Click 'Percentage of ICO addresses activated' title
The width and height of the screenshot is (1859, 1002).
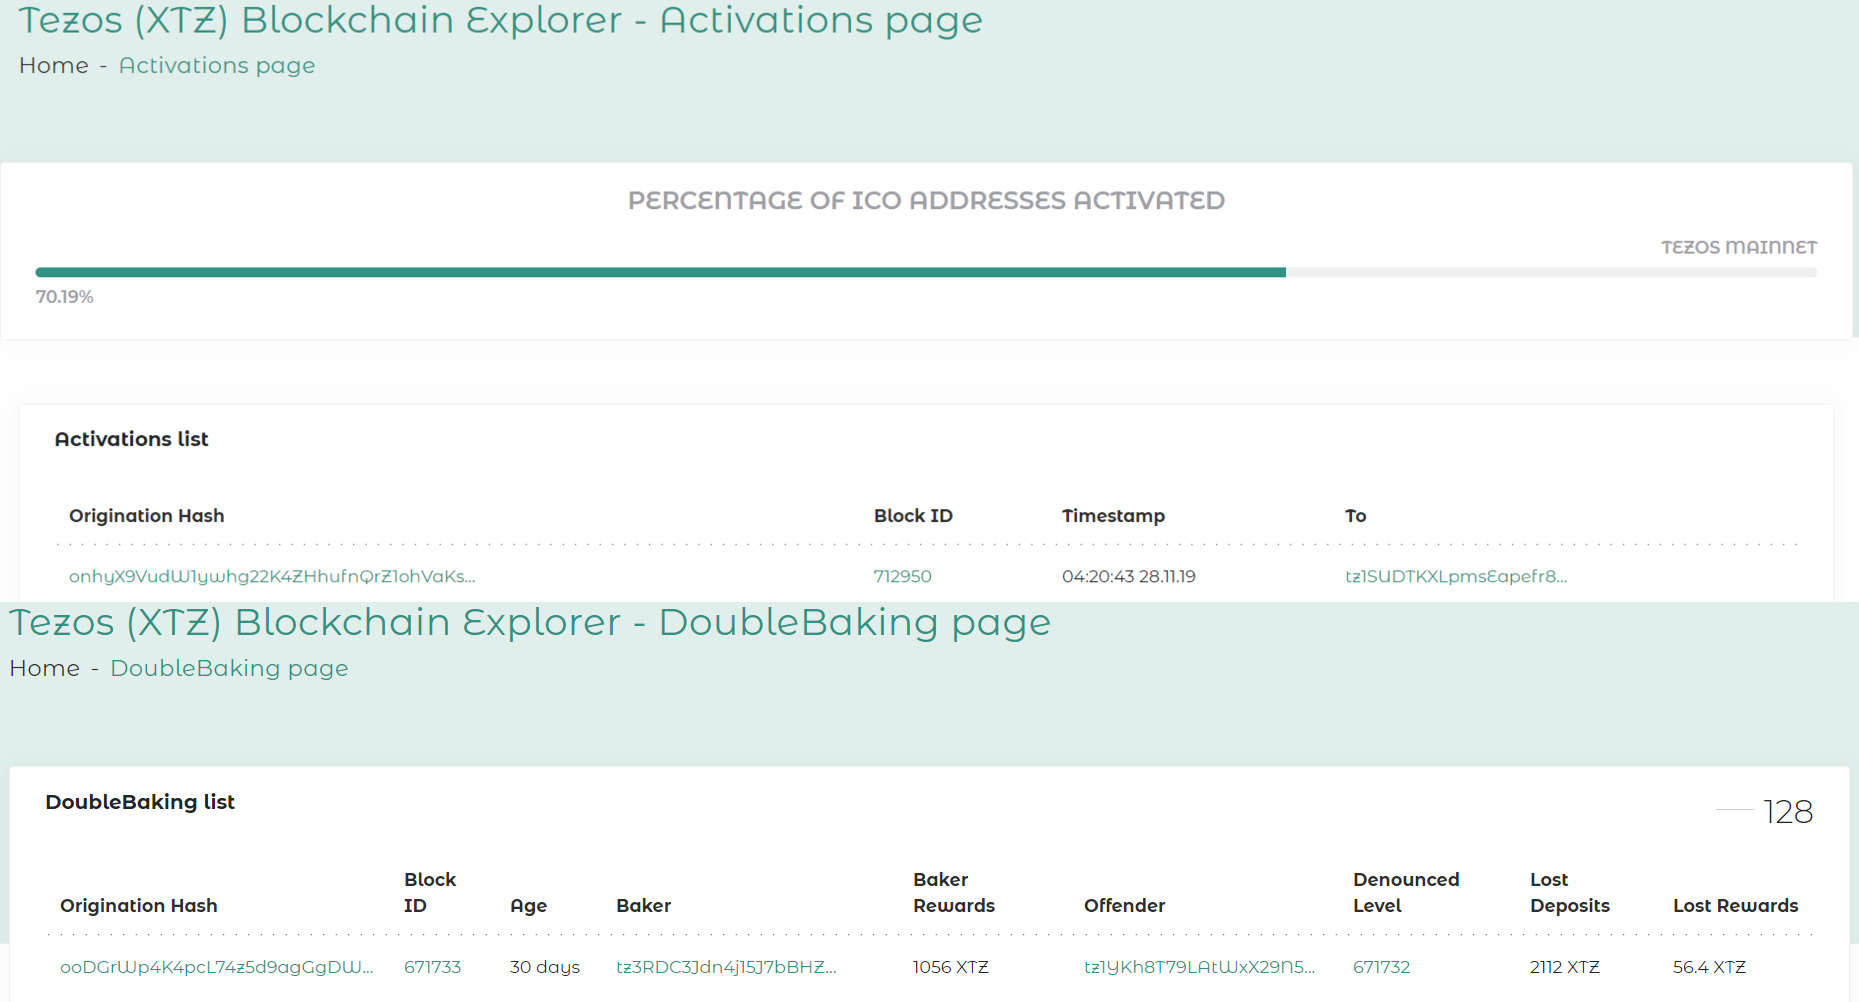(x=926, y=201)
